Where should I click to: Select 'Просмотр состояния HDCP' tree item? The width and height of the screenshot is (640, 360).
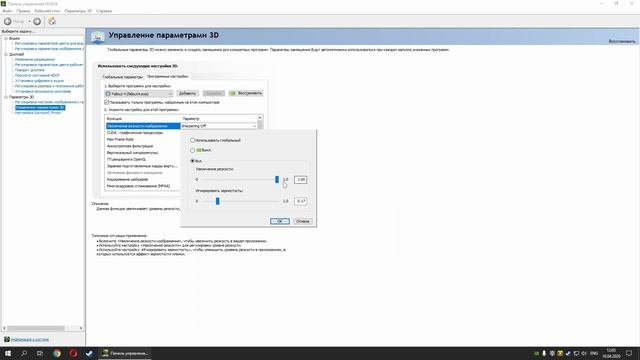pyautogui.click(x=37, y=76)
